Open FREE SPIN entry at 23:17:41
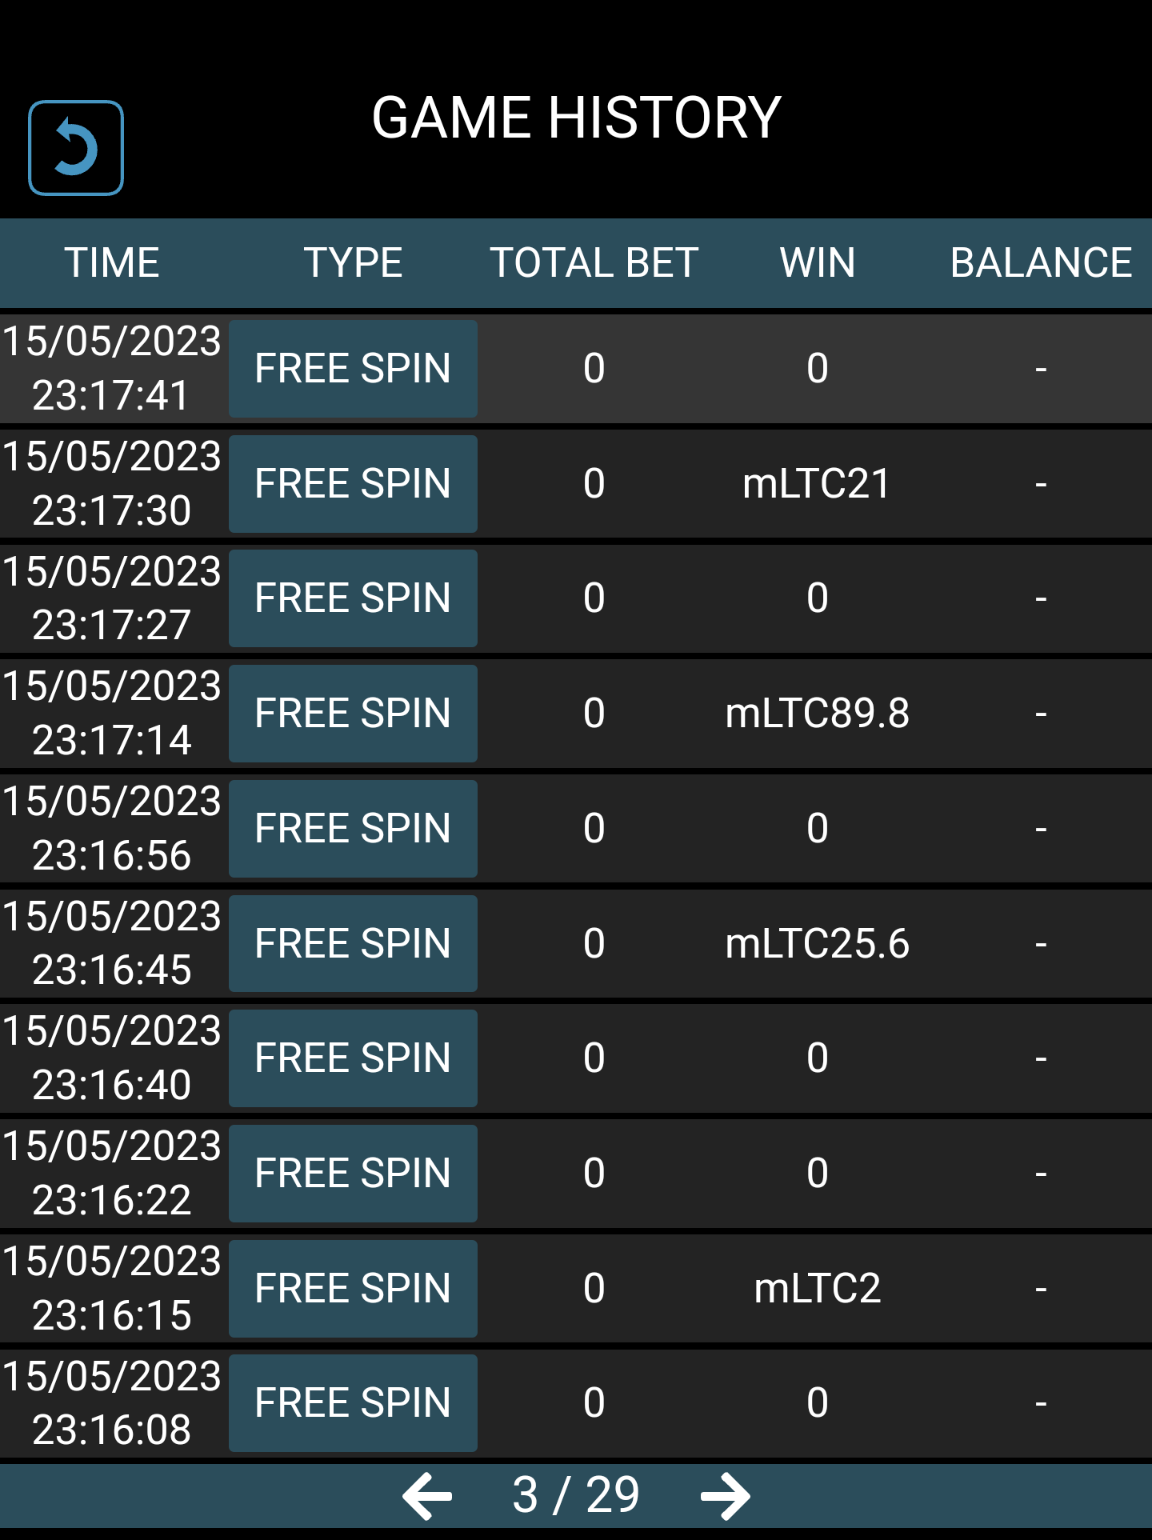 click(353, 368)
